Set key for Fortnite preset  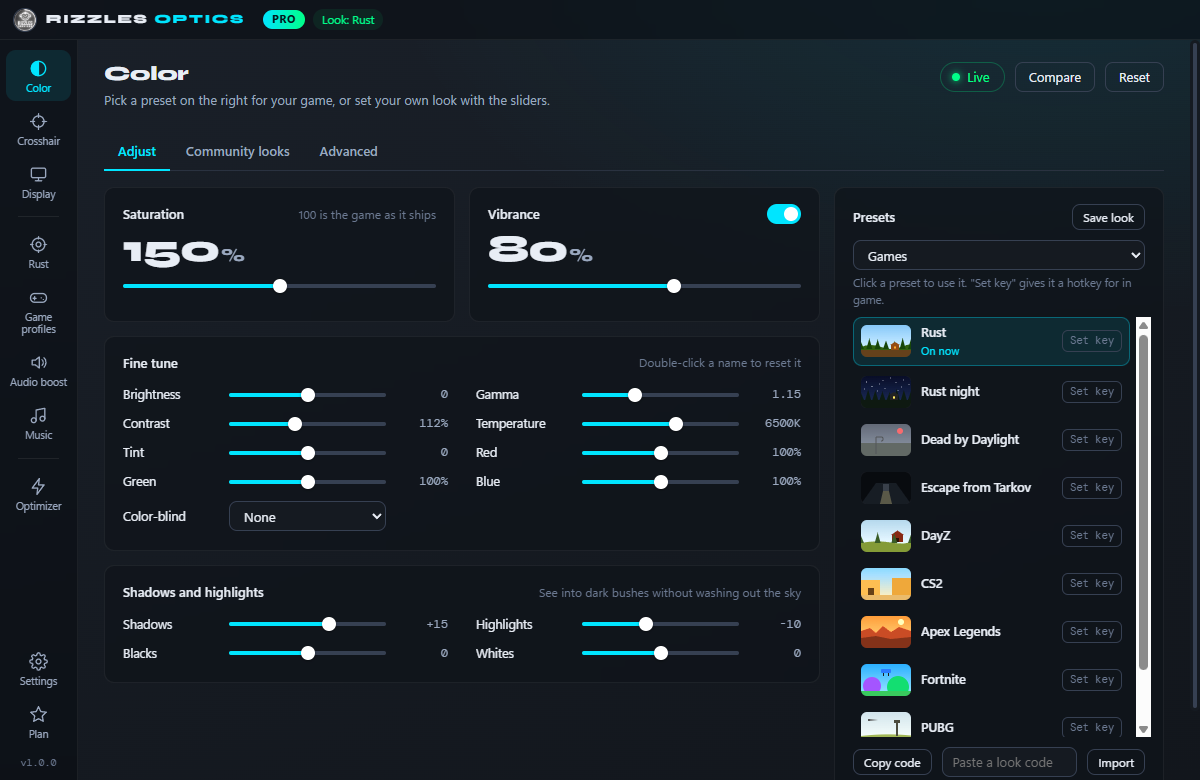(x=1091, y=680)
